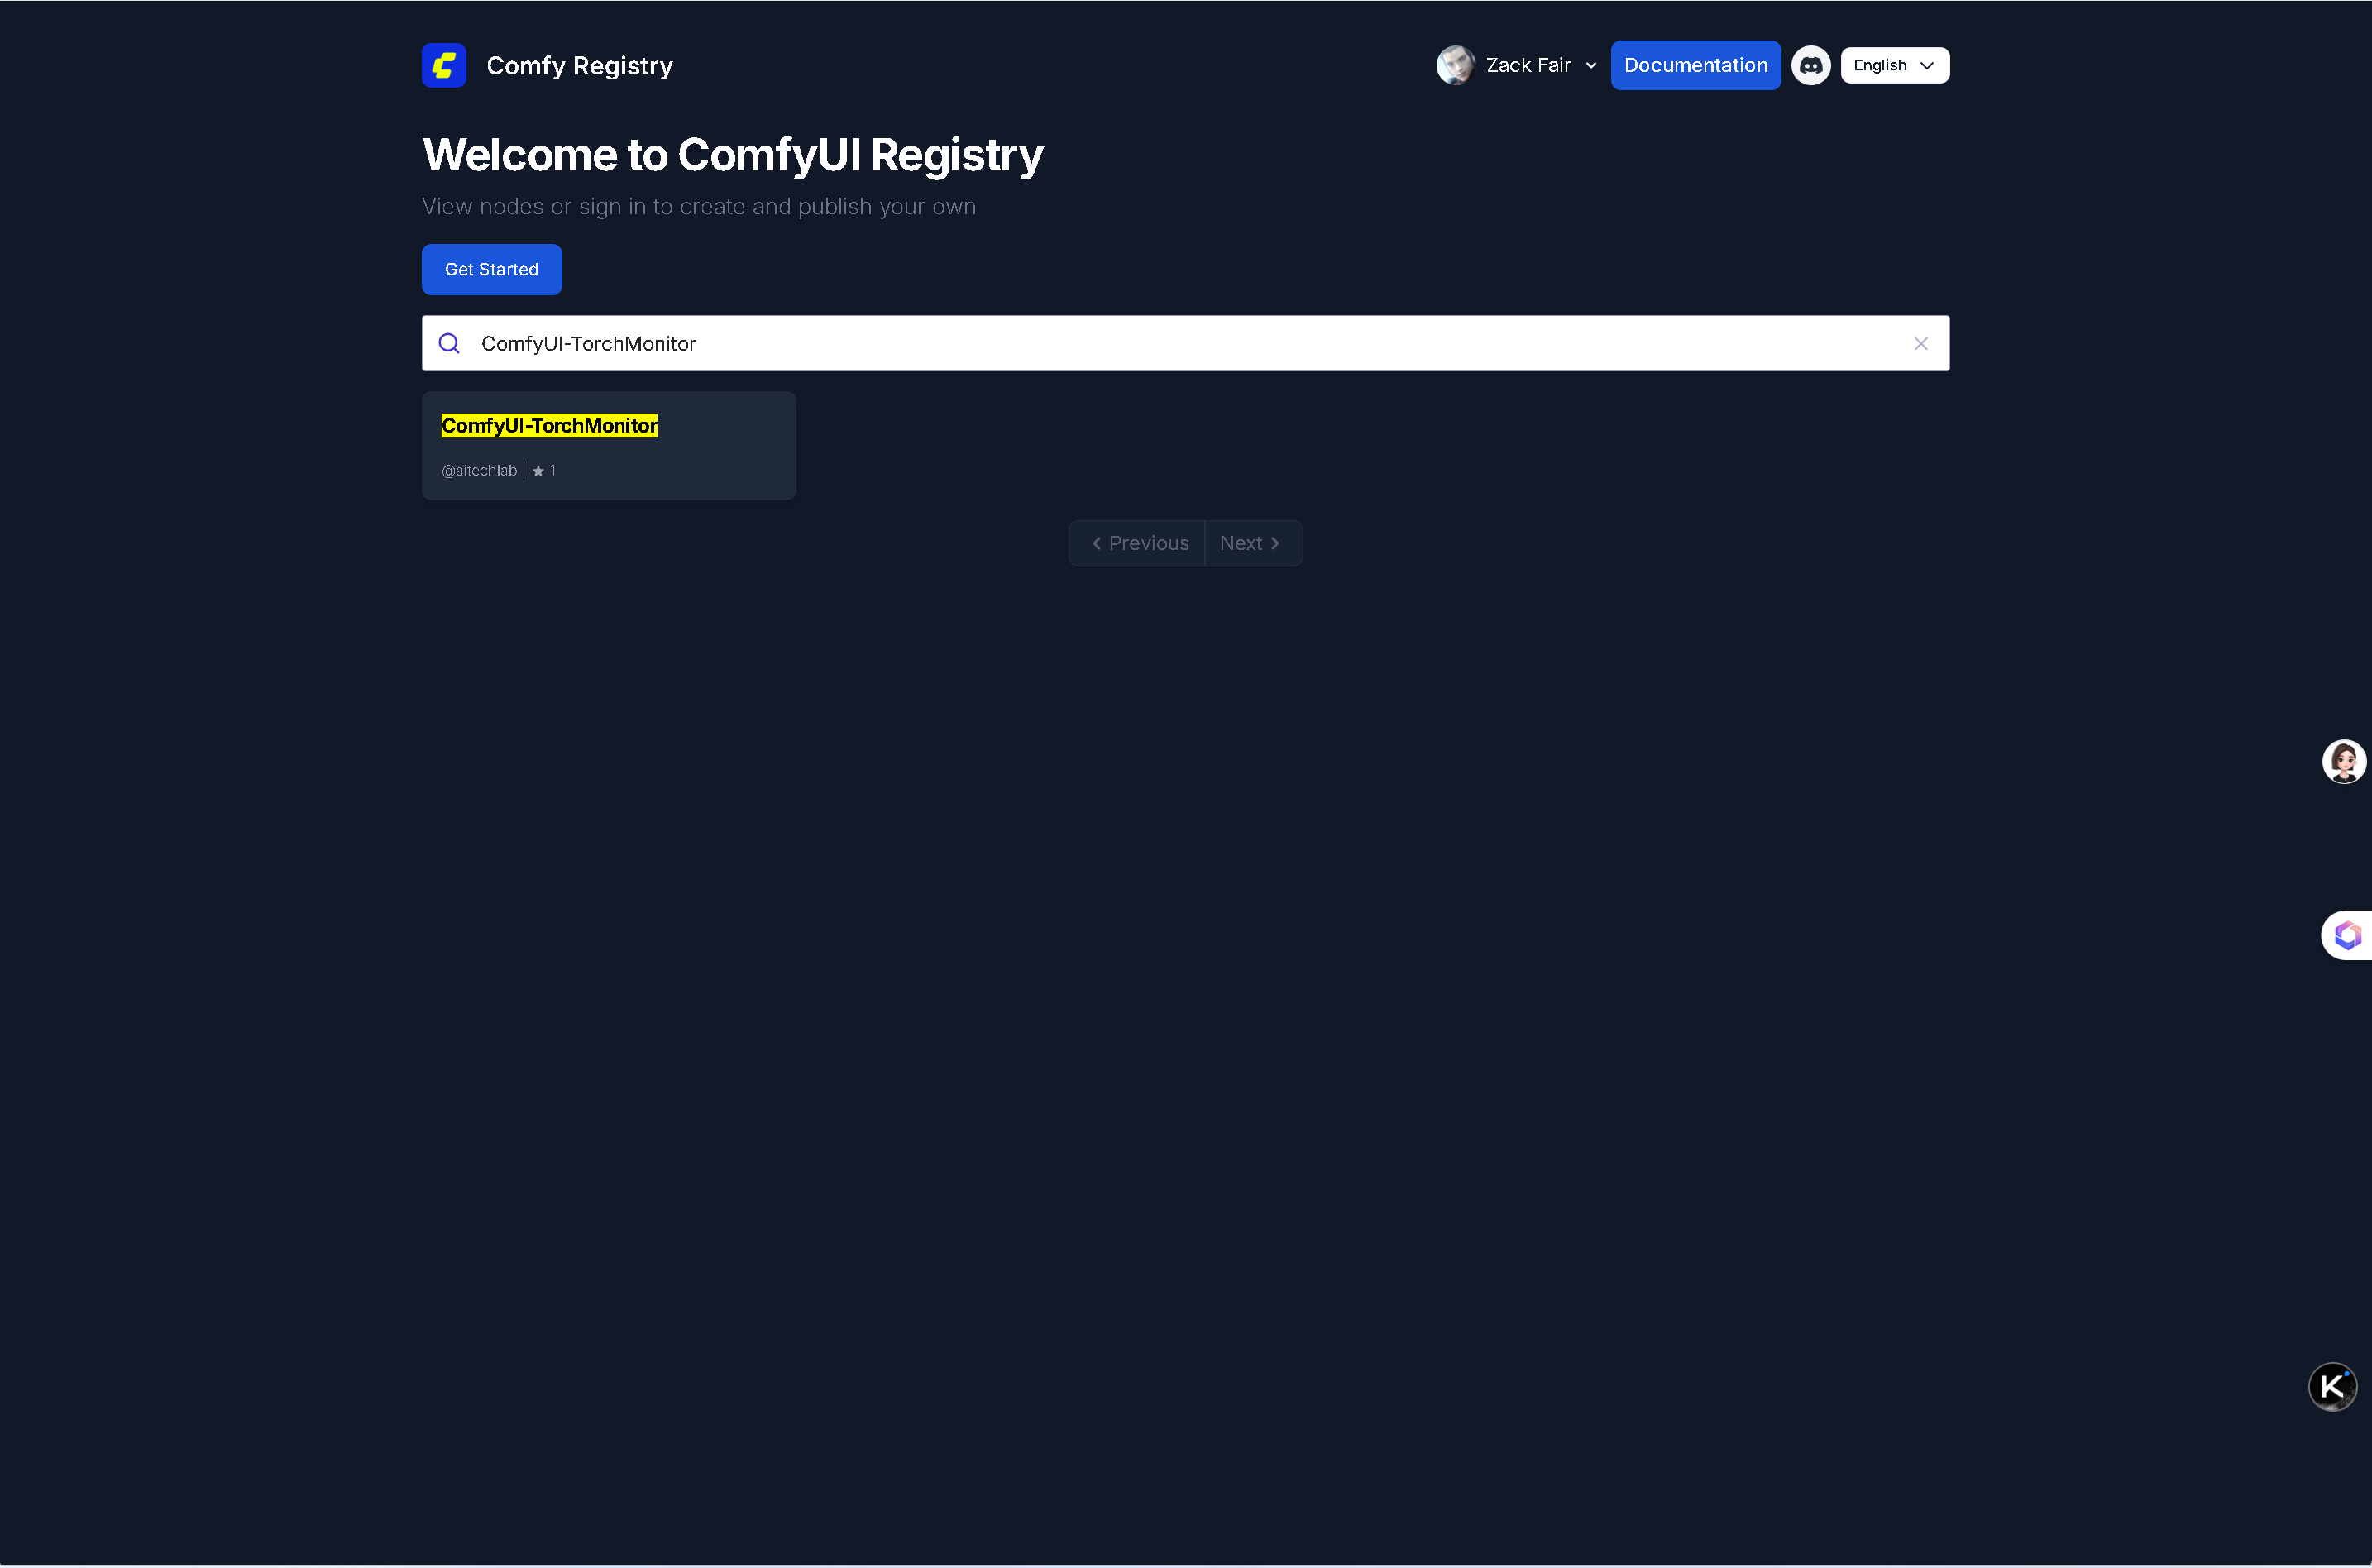The image size is (2372, 1568).
Task: Click the star rating icon on result card
Action: [x=538, y=471]
